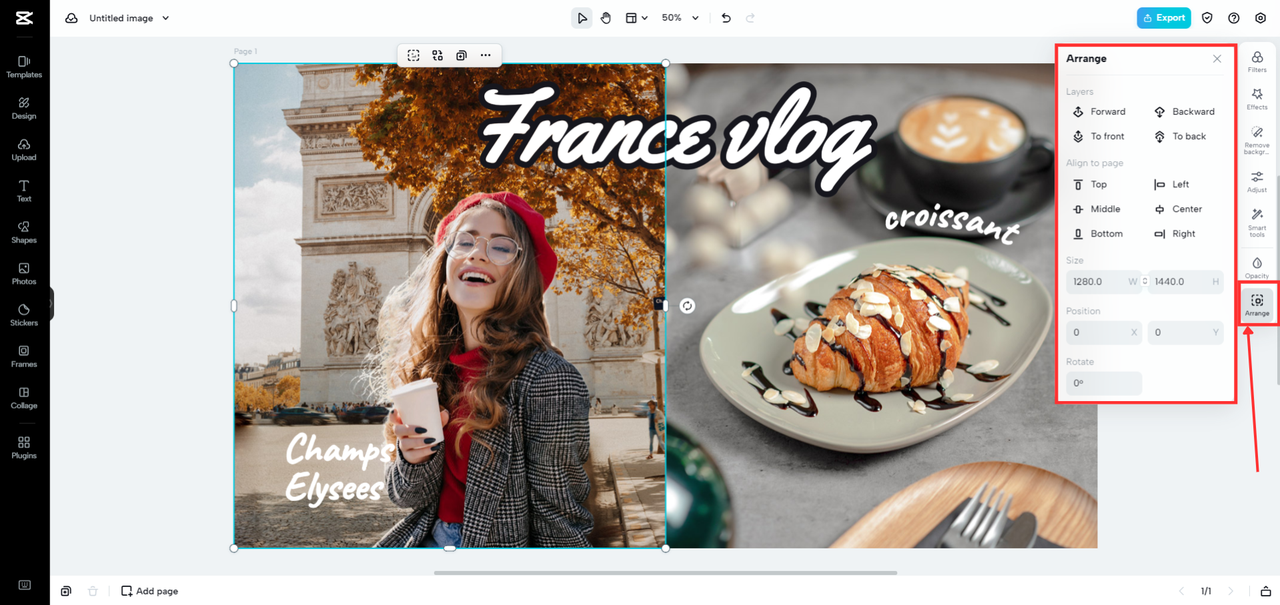Screen dimensions: 1280x605
Task: Expand the Untitled image name dropdown
Action: point(165,18)
